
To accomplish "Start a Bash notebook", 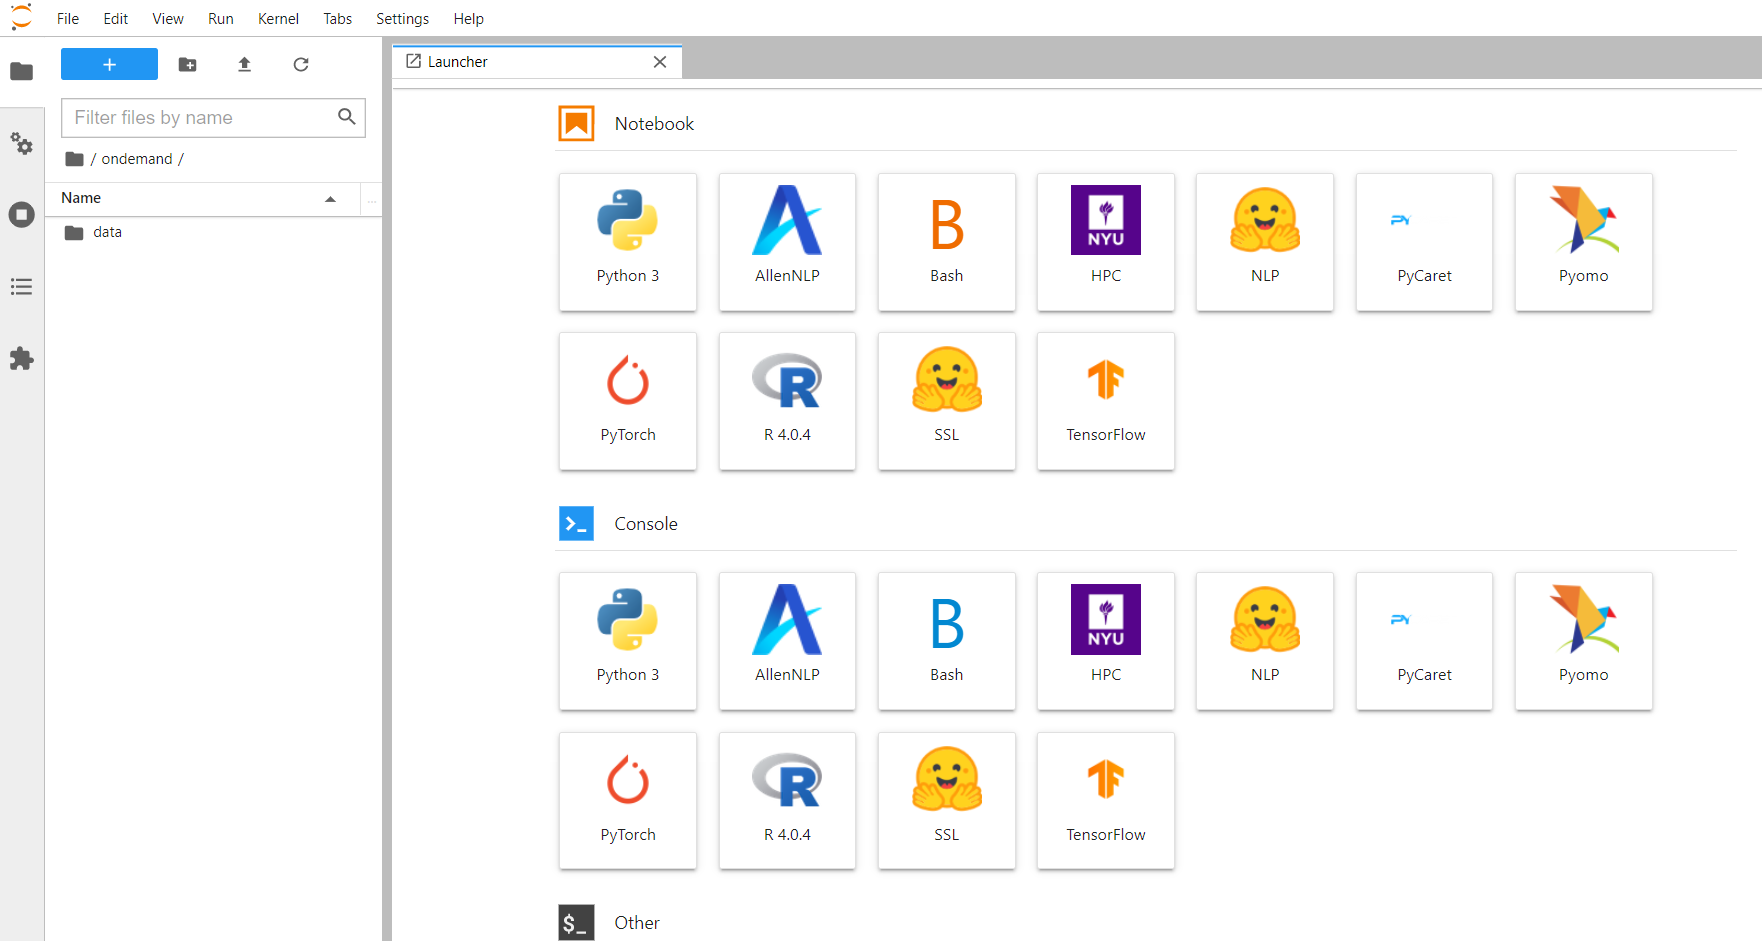I will point(946,242).
